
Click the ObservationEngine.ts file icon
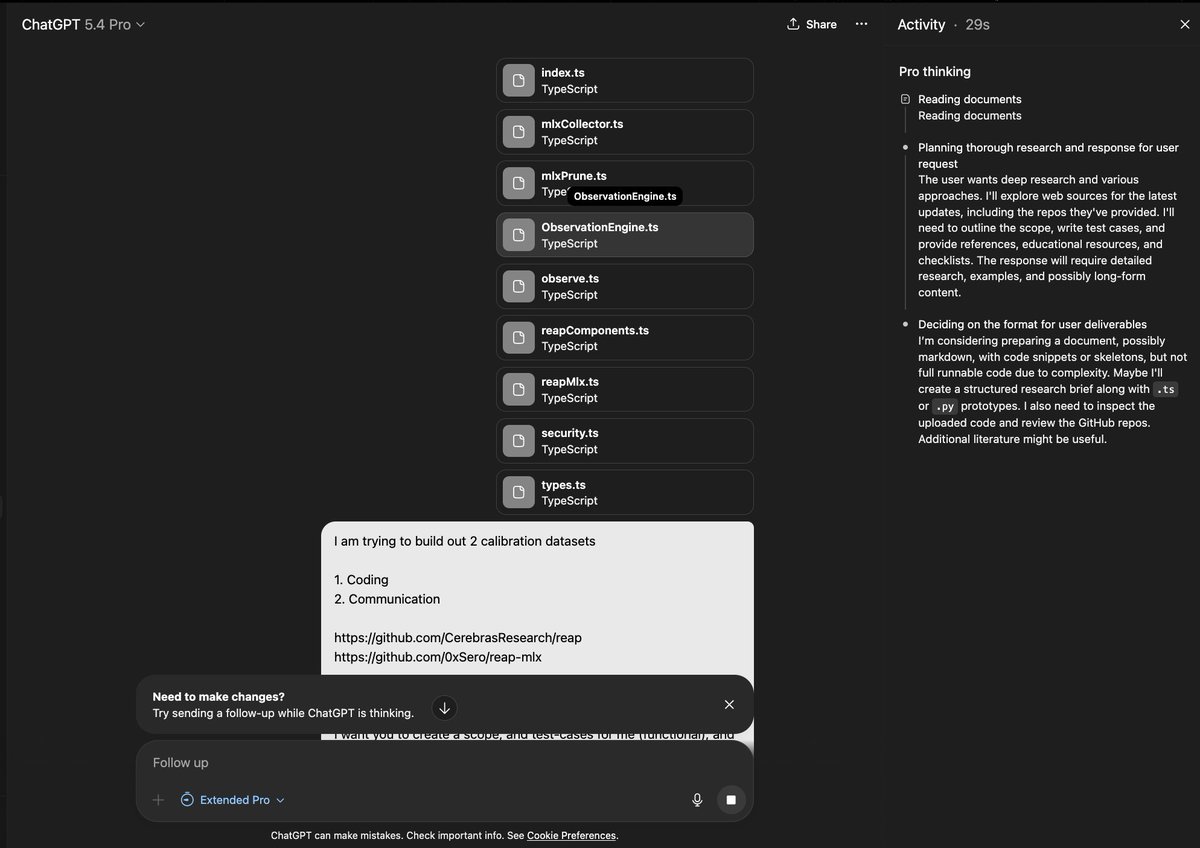(518, 235)
